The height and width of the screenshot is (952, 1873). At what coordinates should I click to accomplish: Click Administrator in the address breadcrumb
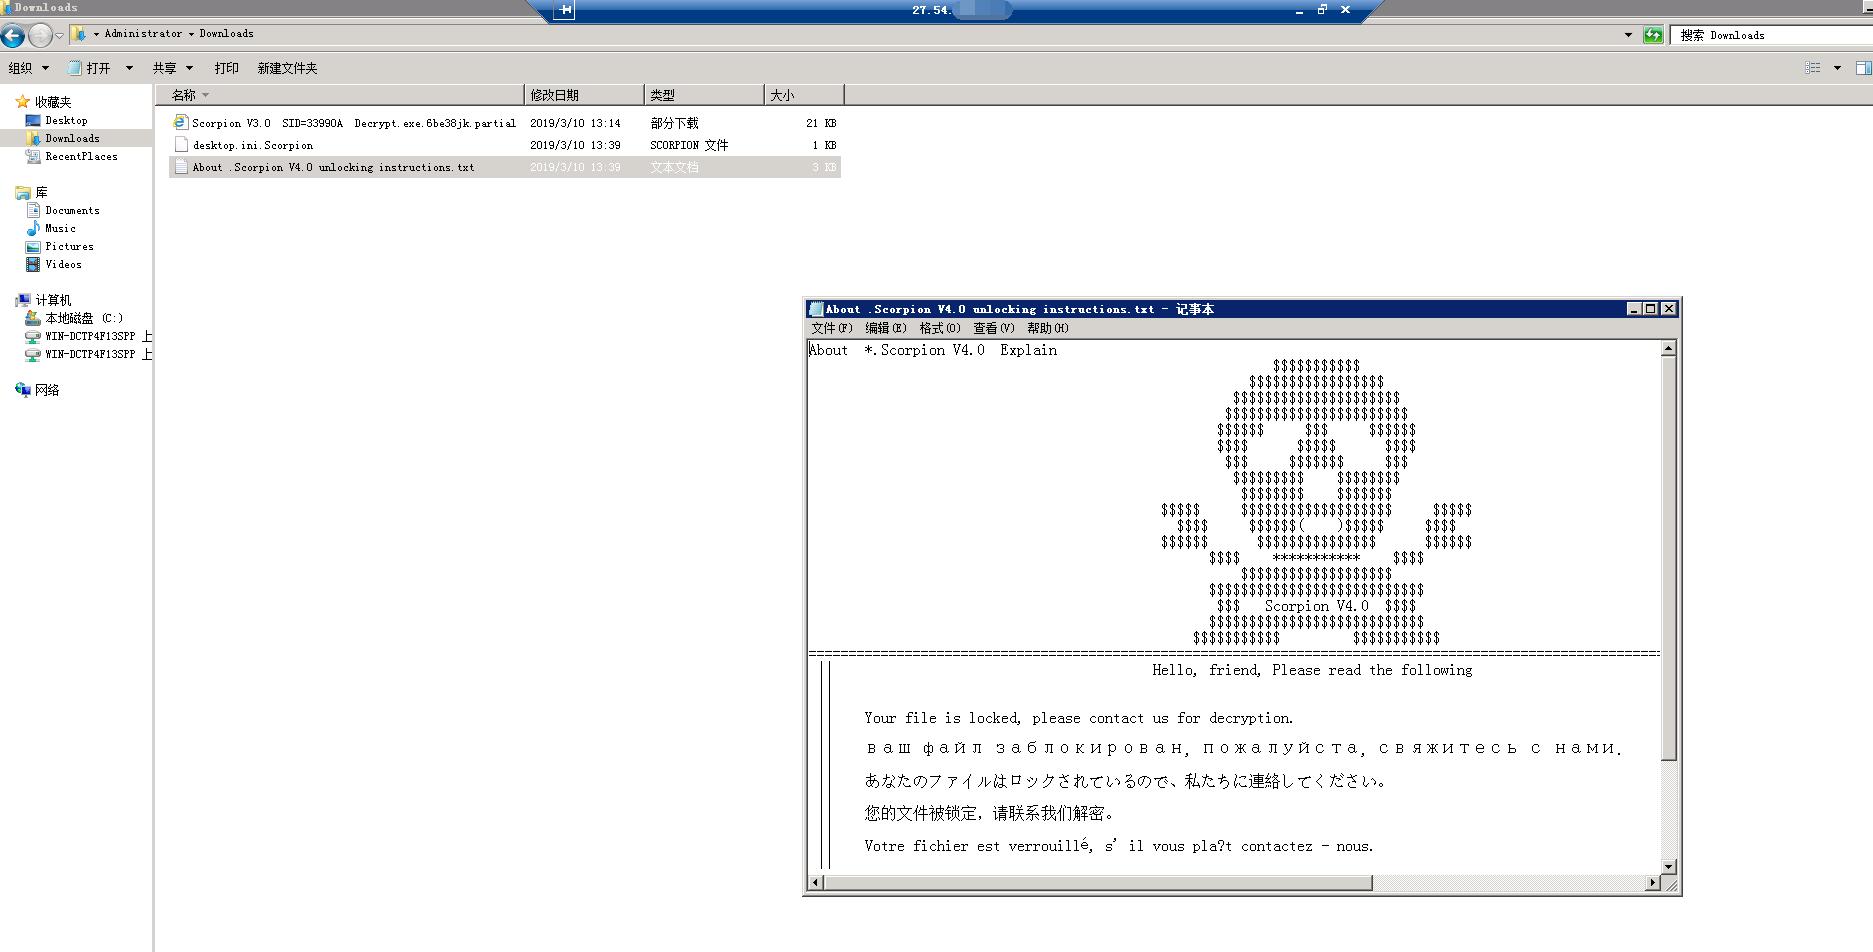(144, 34)
